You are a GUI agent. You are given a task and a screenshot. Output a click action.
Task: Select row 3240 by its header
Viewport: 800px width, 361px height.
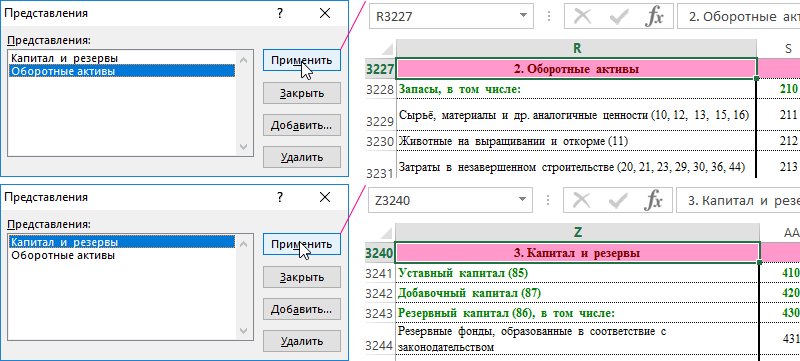381,253
